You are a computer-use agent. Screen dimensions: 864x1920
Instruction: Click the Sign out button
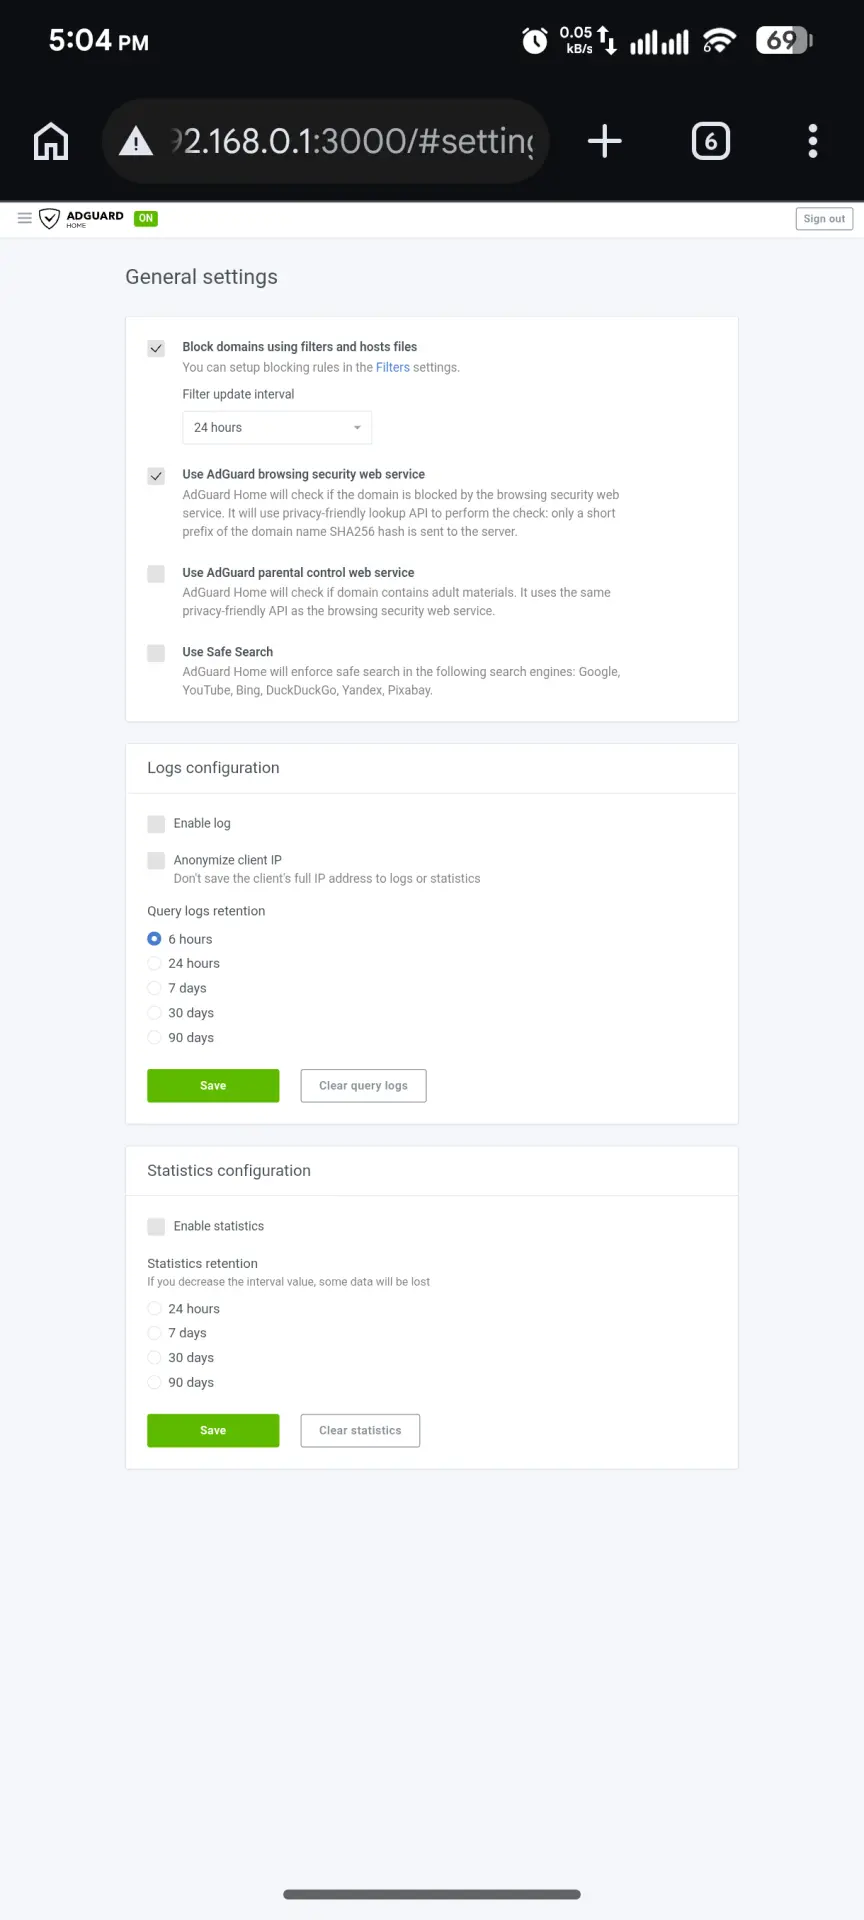[824, 219]
